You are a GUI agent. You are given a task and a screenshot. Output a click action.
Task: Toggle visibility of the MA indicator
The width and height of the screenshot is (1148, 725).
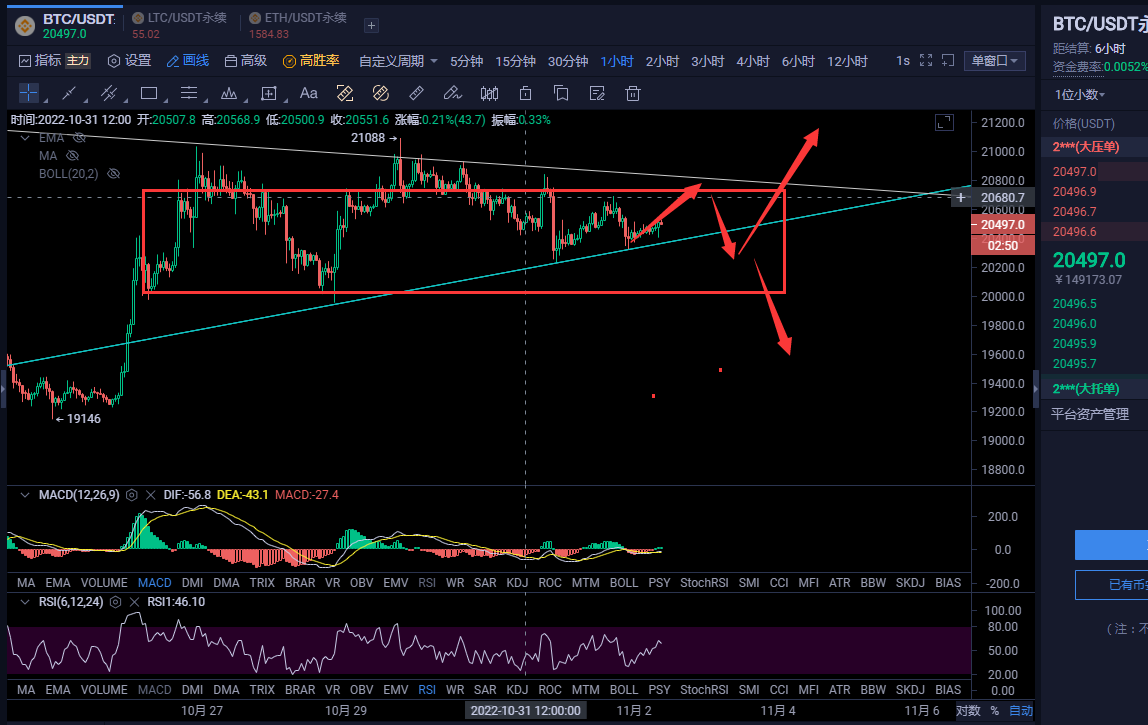point(72,156)
